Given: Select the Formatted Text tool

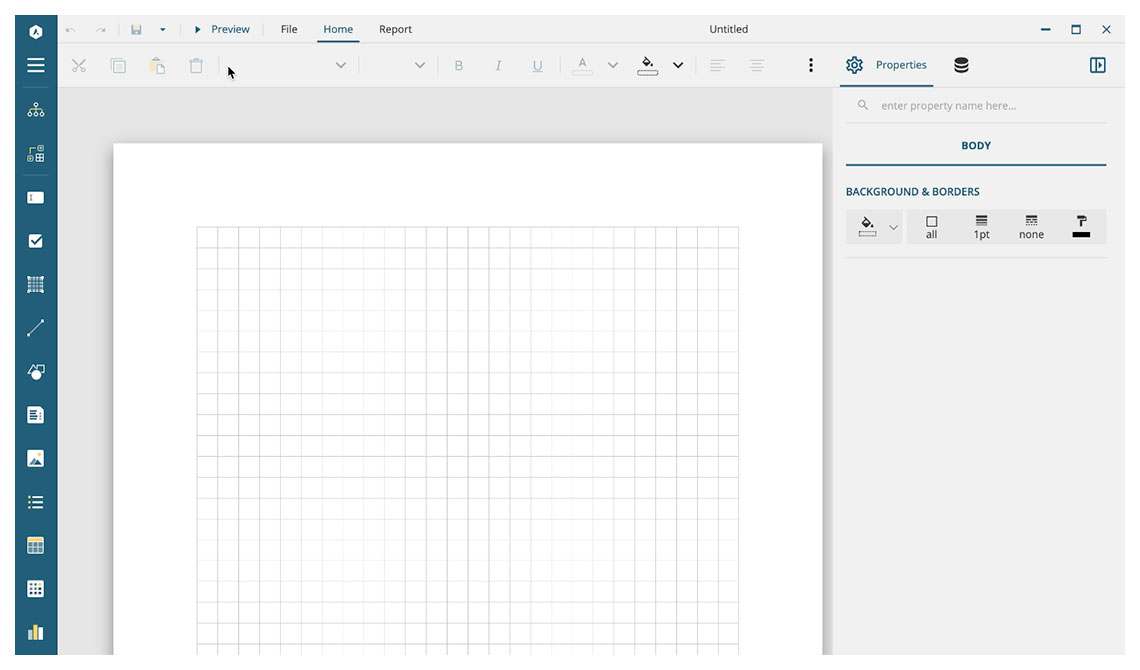Looking at the screenshot, I should pos(36,415).
